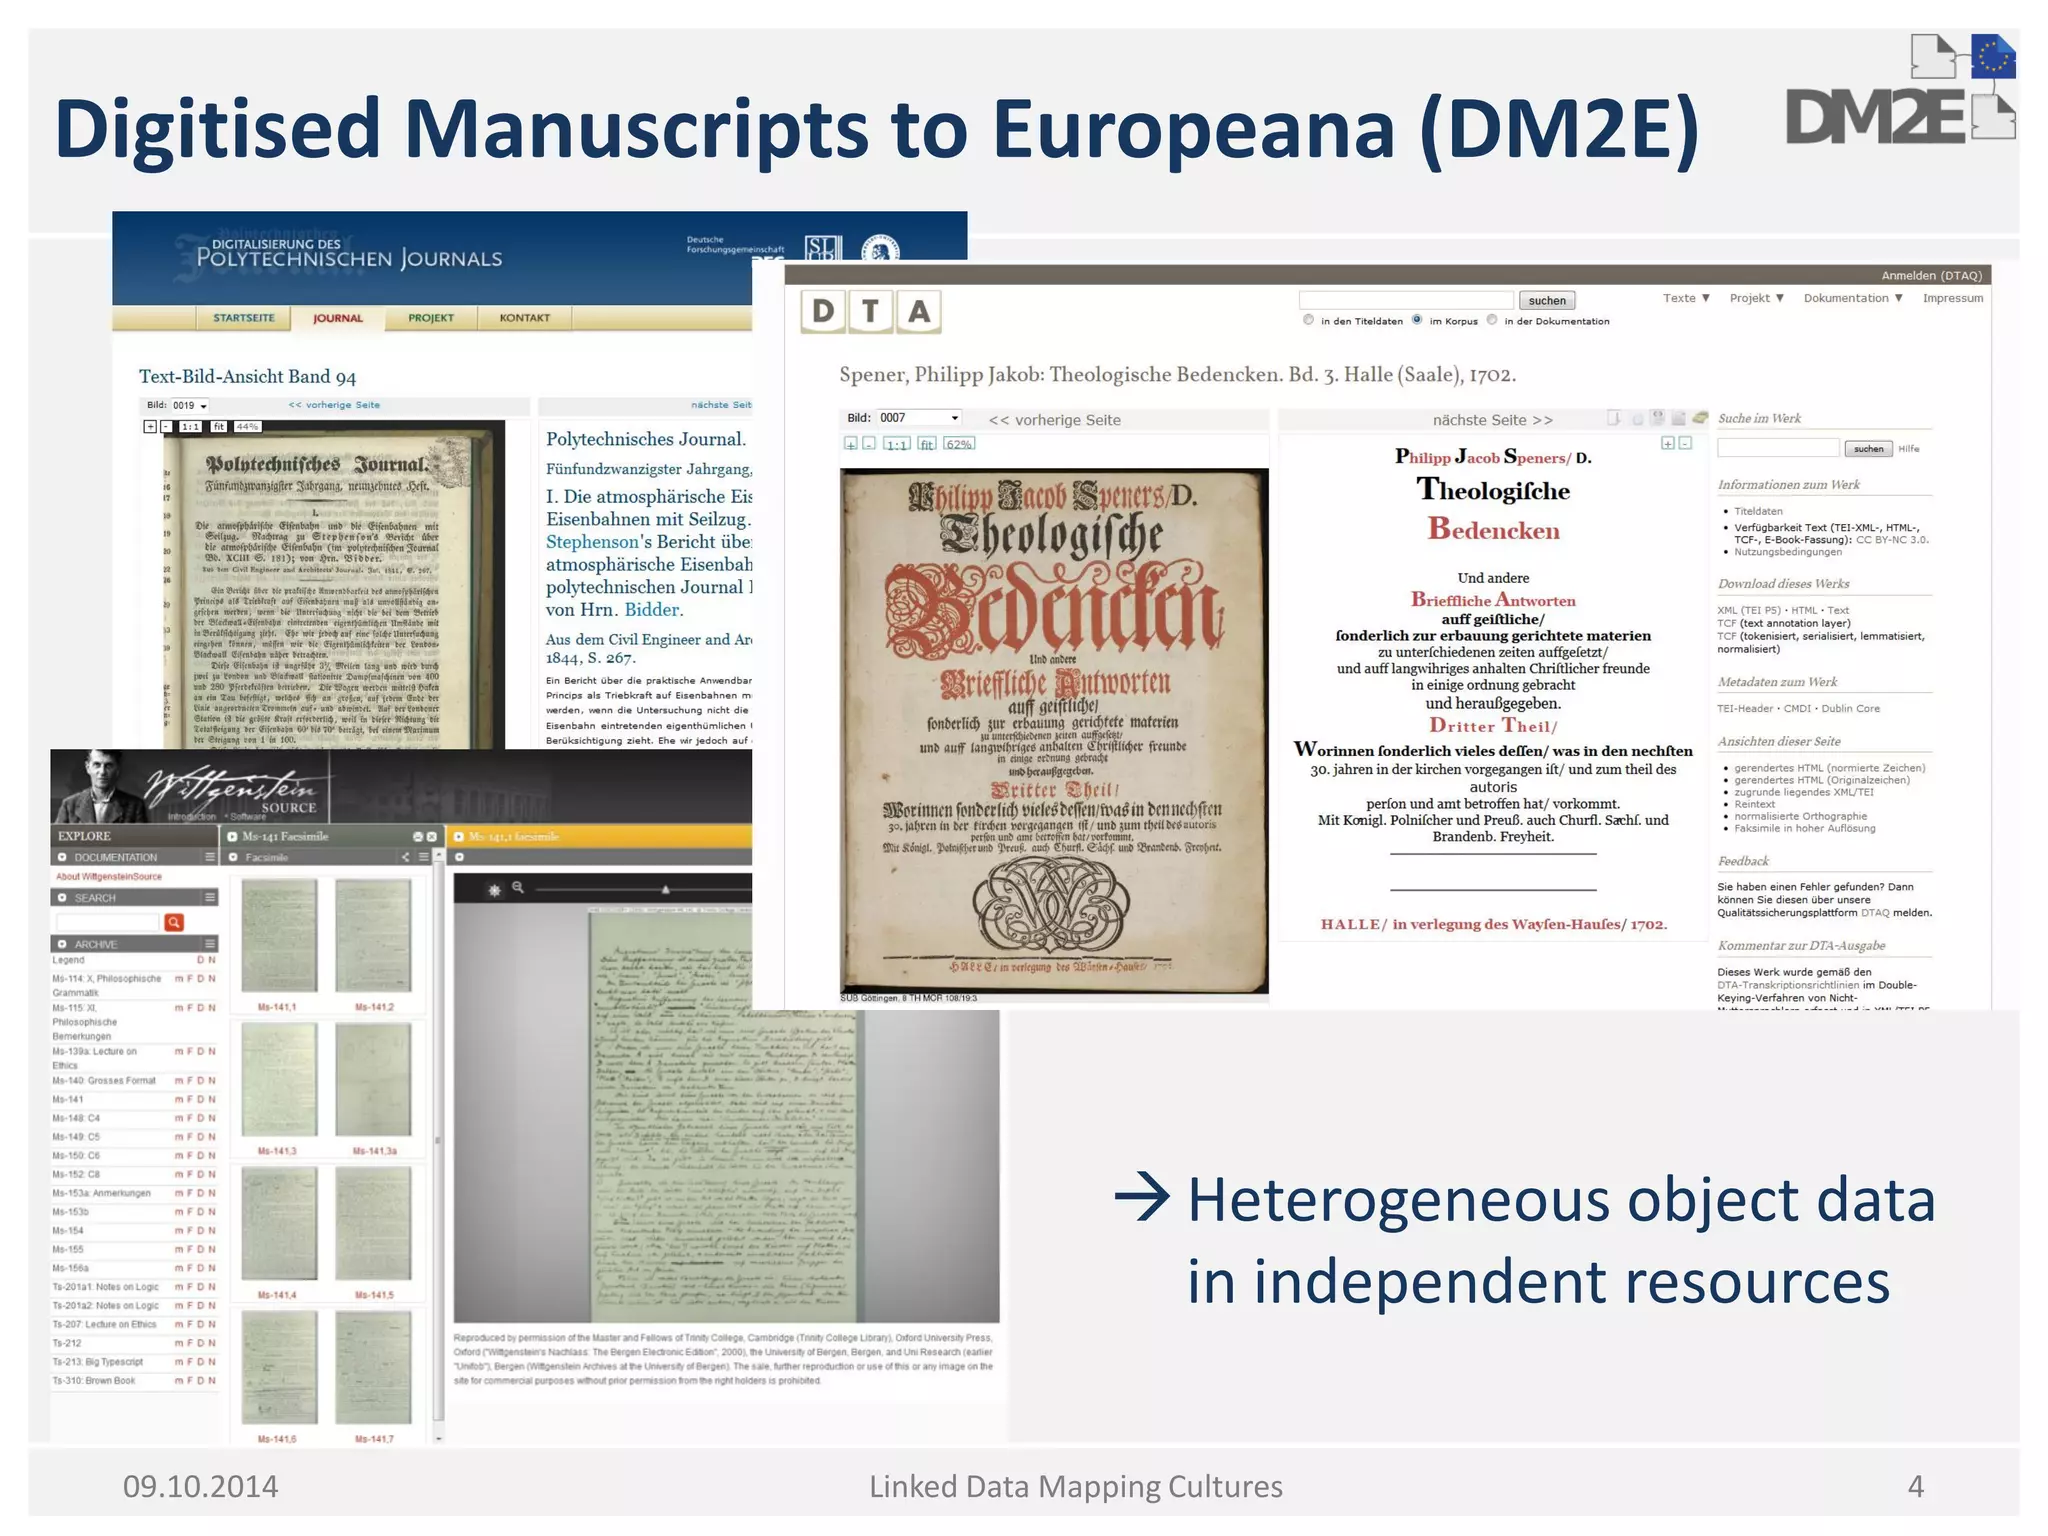The height and width of the screenshot is (1536, 2048).
Task: Collapse the SEARCH section toggle
Action: point(62,897)
